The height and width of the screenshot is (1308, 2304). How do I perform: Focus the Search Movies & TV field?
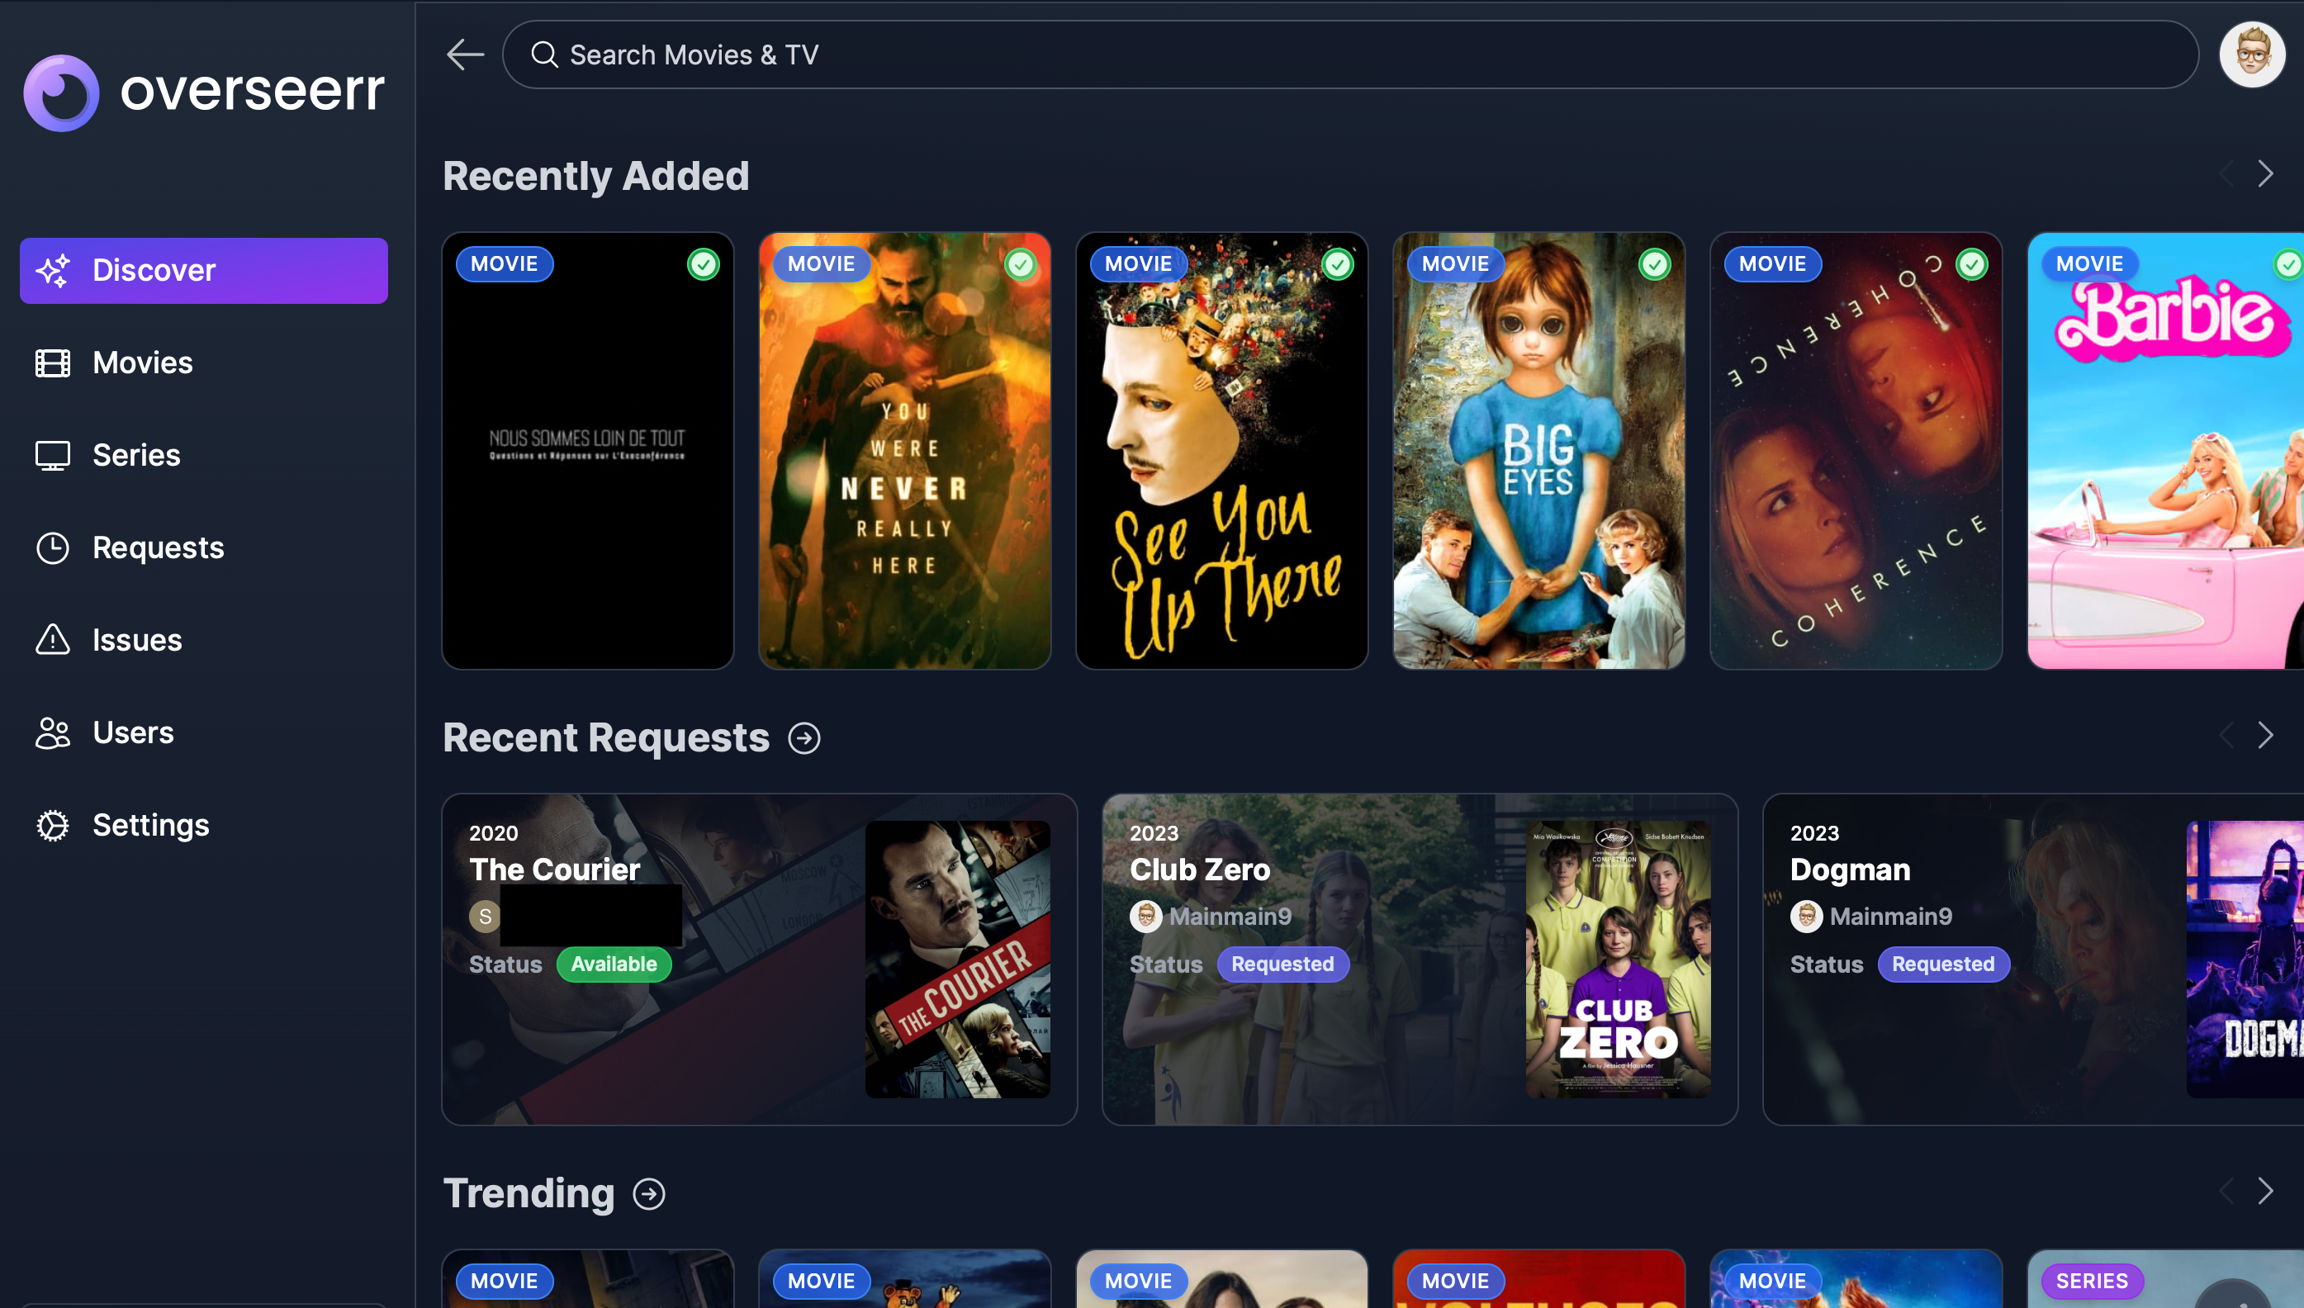[x=1350, y=54]
